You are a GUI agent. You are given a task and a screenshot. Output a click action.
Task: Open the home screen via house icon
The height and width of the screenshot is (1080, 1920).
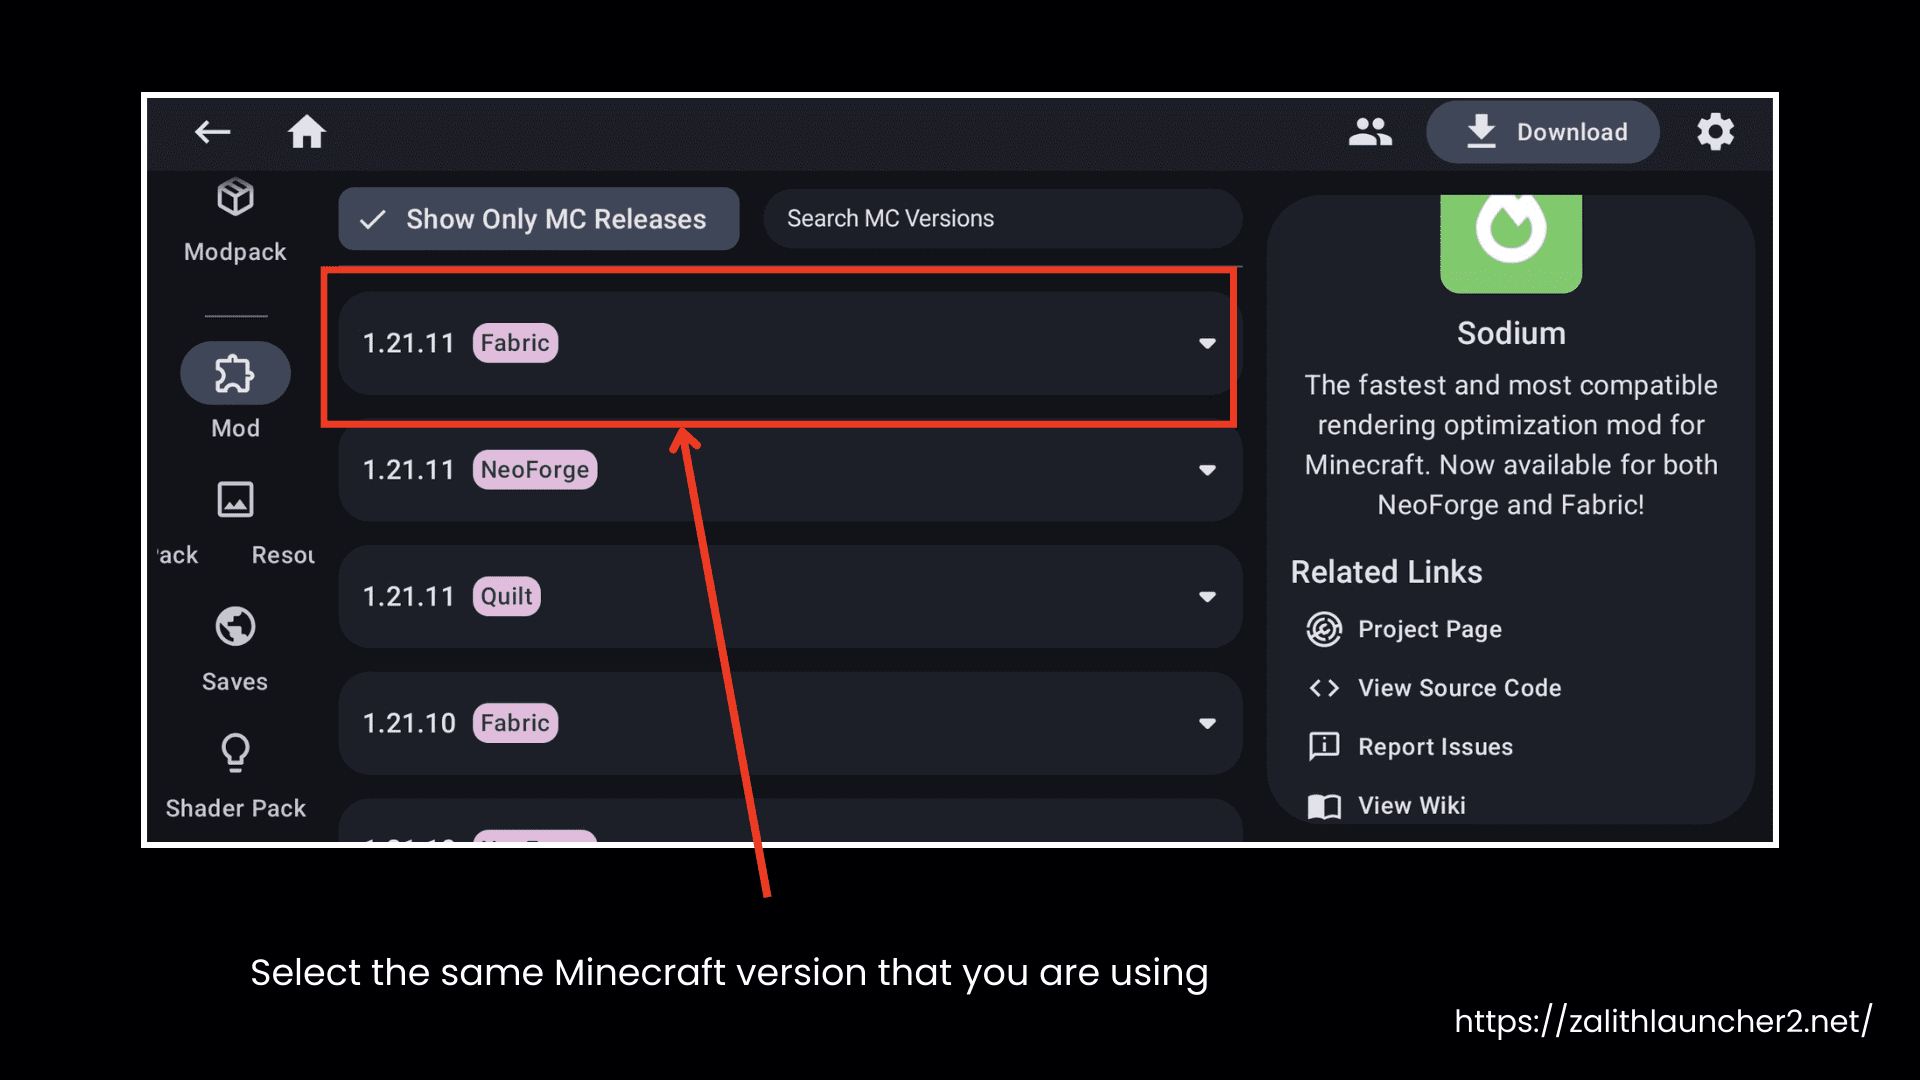(x=307, y=132)
